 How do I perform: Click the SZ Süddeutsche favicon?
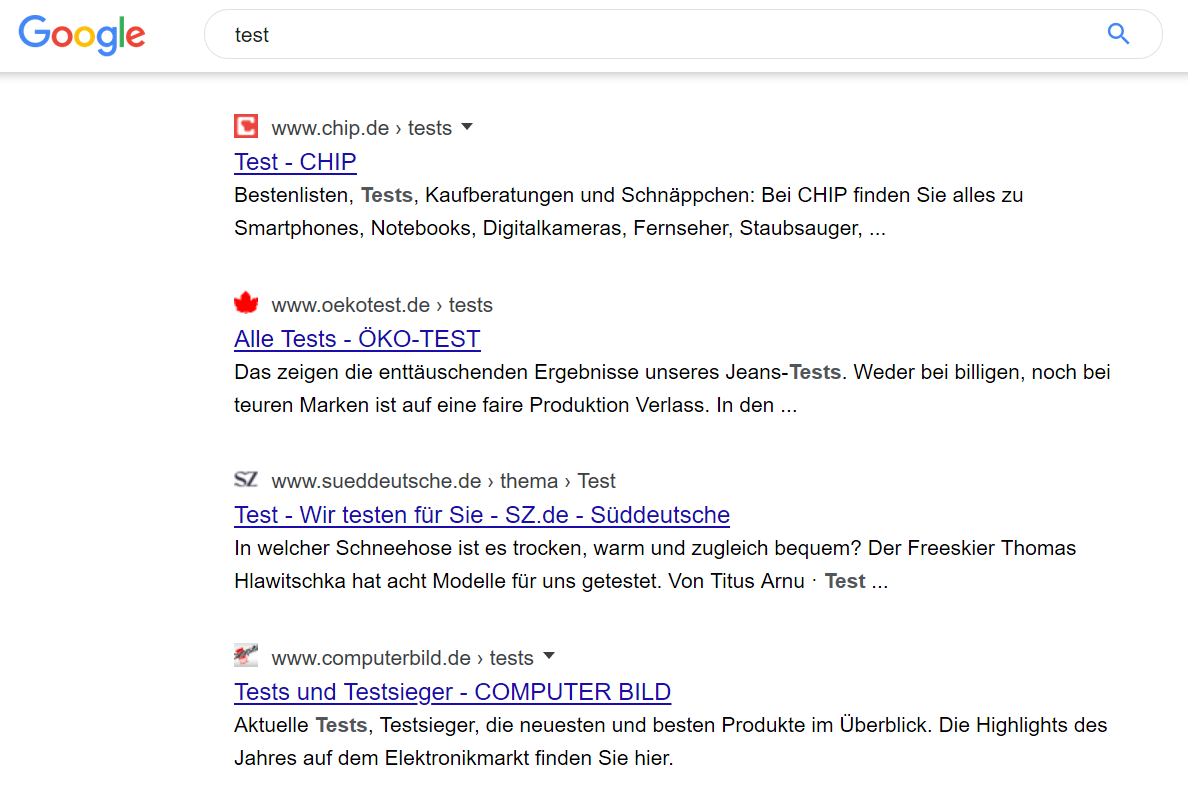246,480
